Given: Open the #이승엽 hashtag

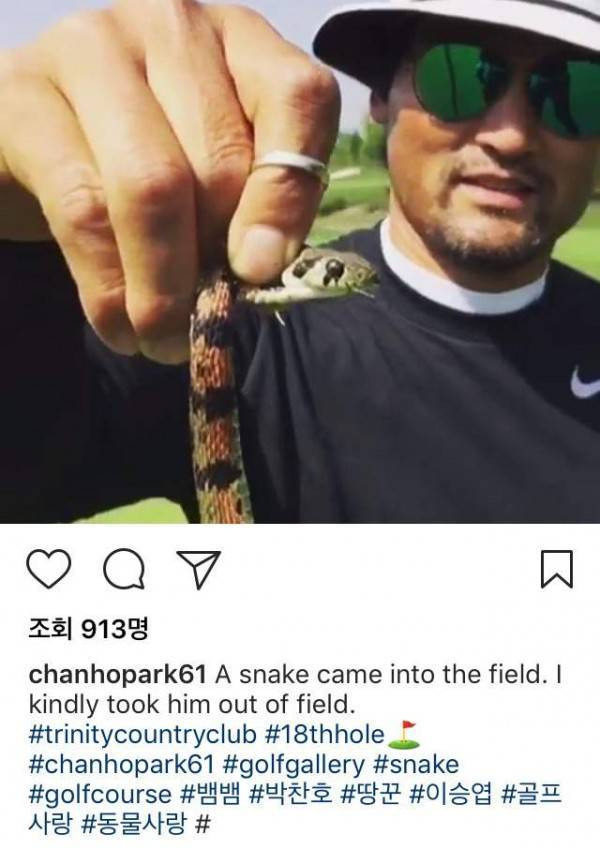Looking at the screenshot, I should [452, 795].
